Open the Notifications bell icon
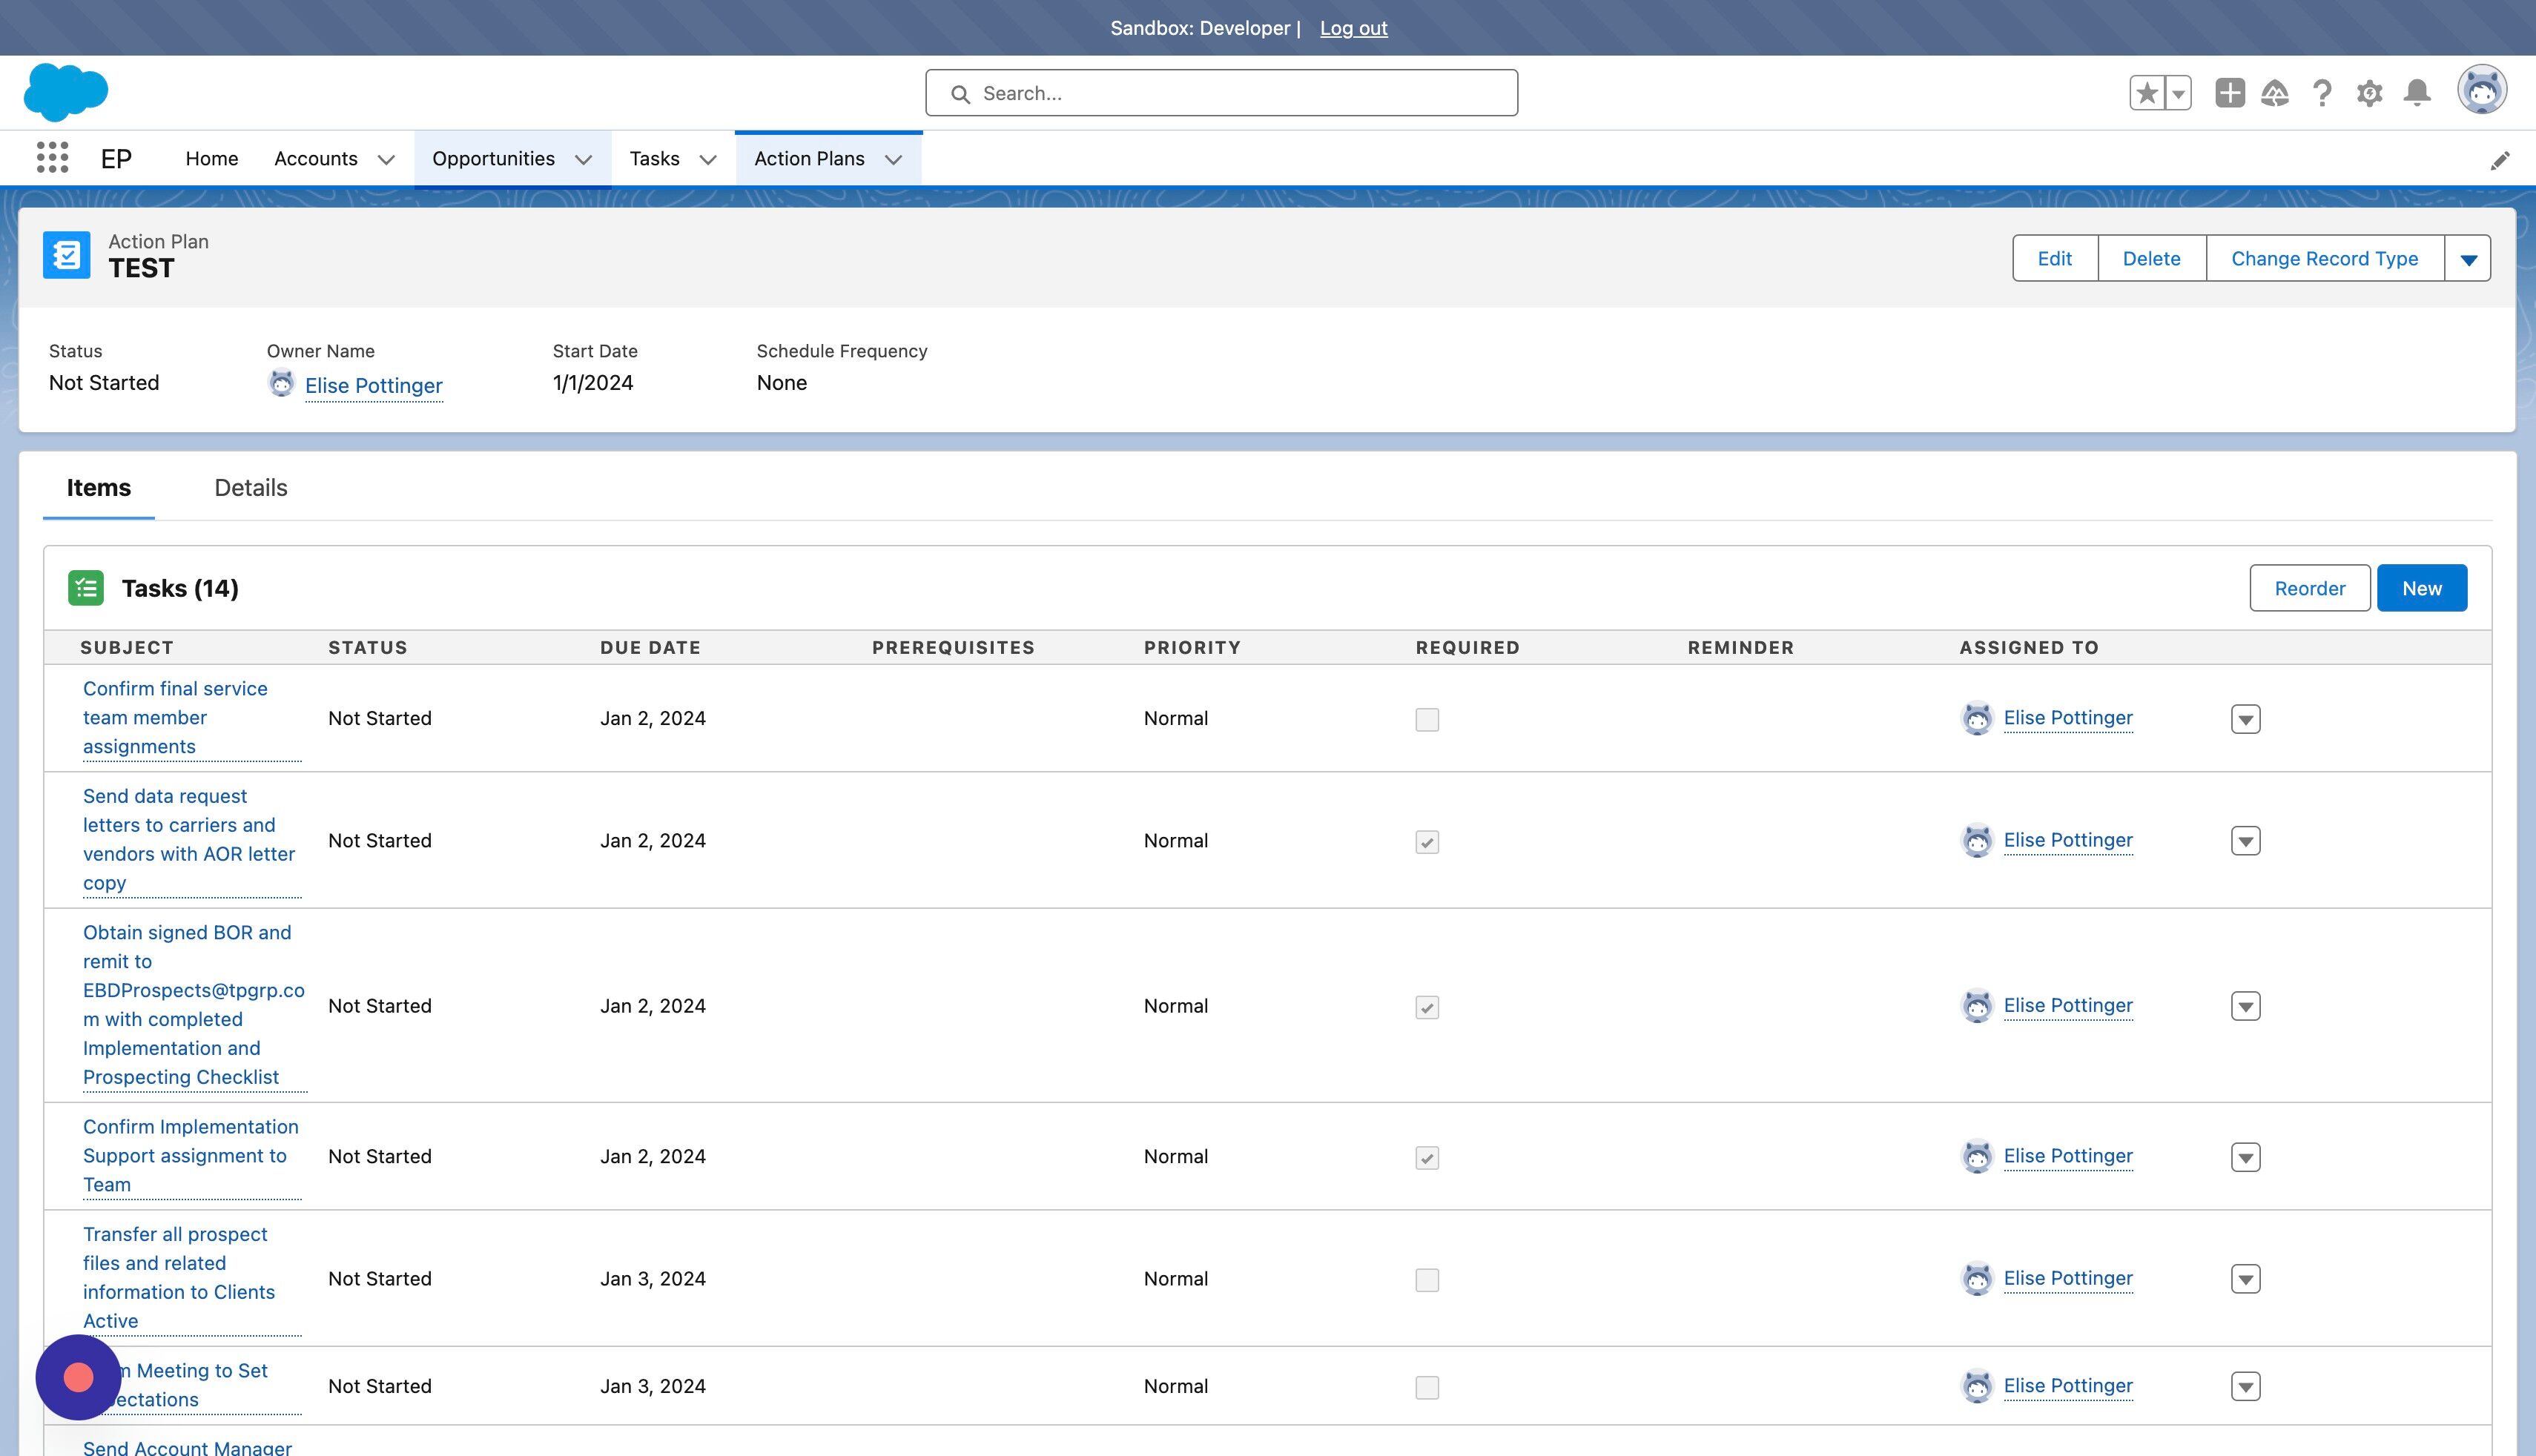 click(x=2417, y=93)
